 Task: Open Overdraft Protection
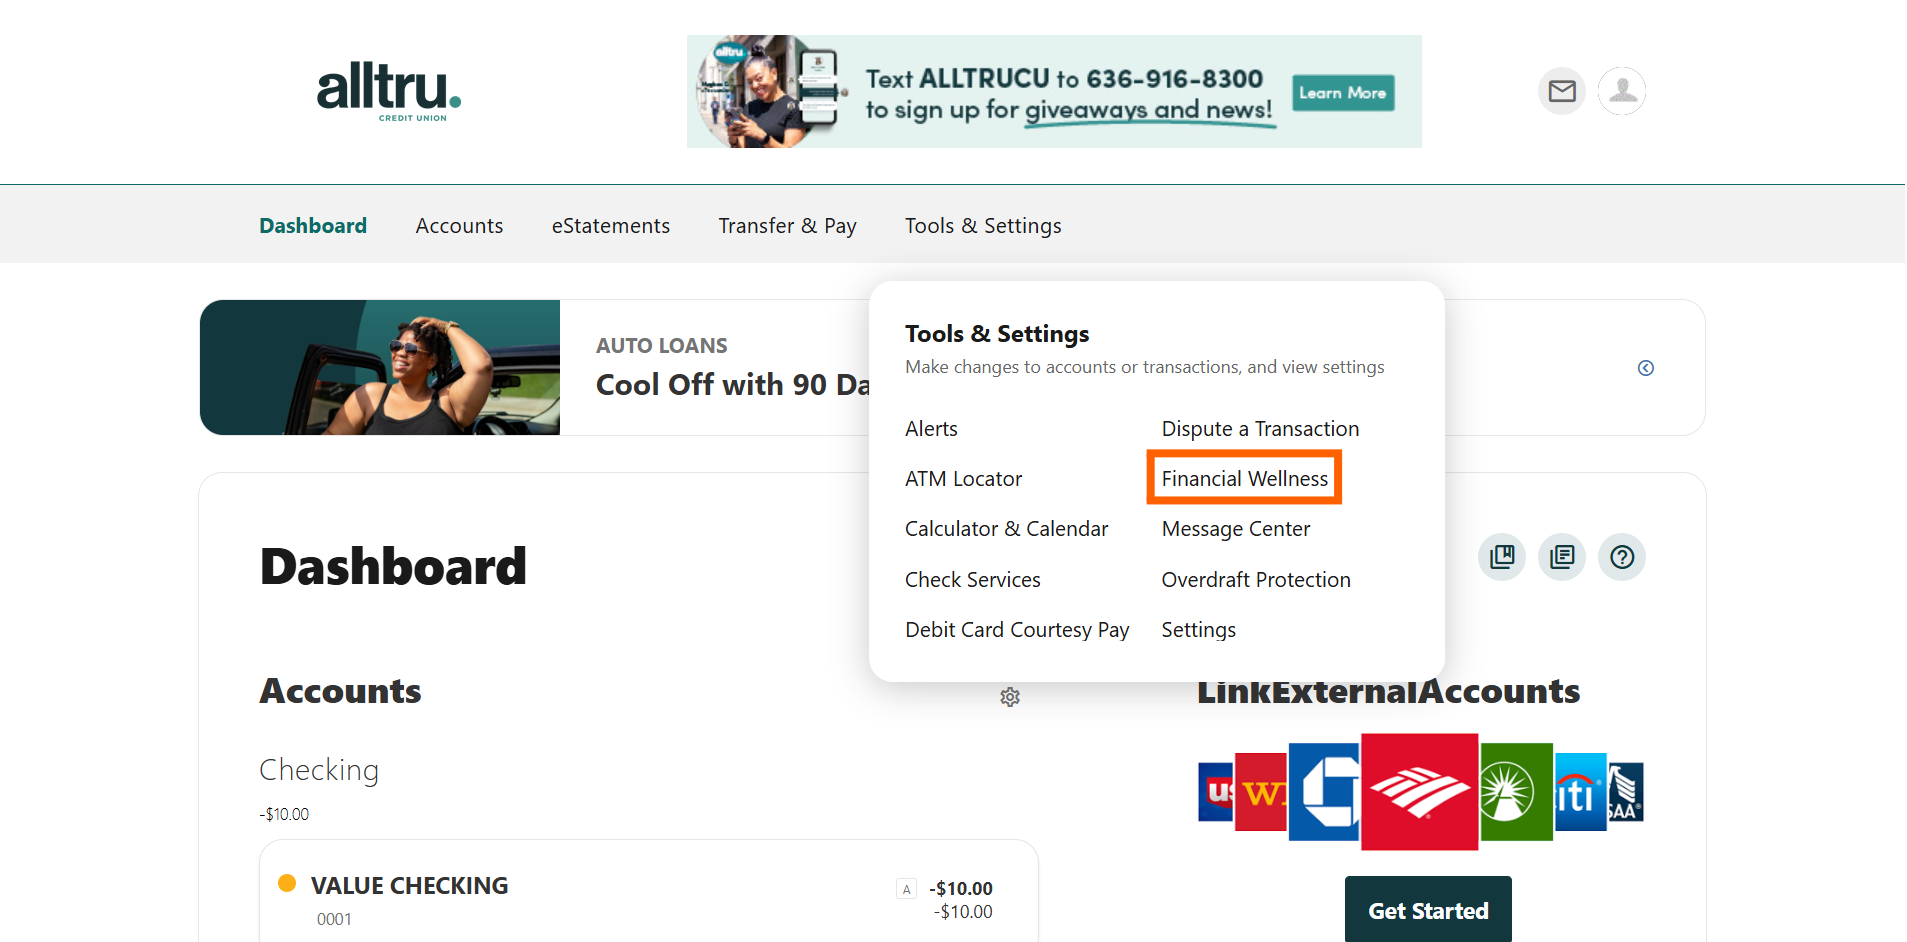click(1256, 580)
